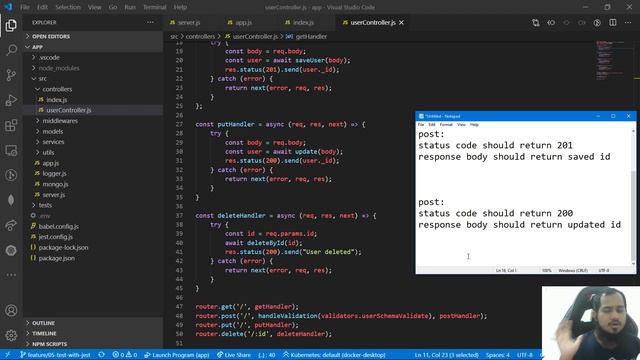Expand the services folder
Screen dimensions: 640x360
tap(93, 142)
